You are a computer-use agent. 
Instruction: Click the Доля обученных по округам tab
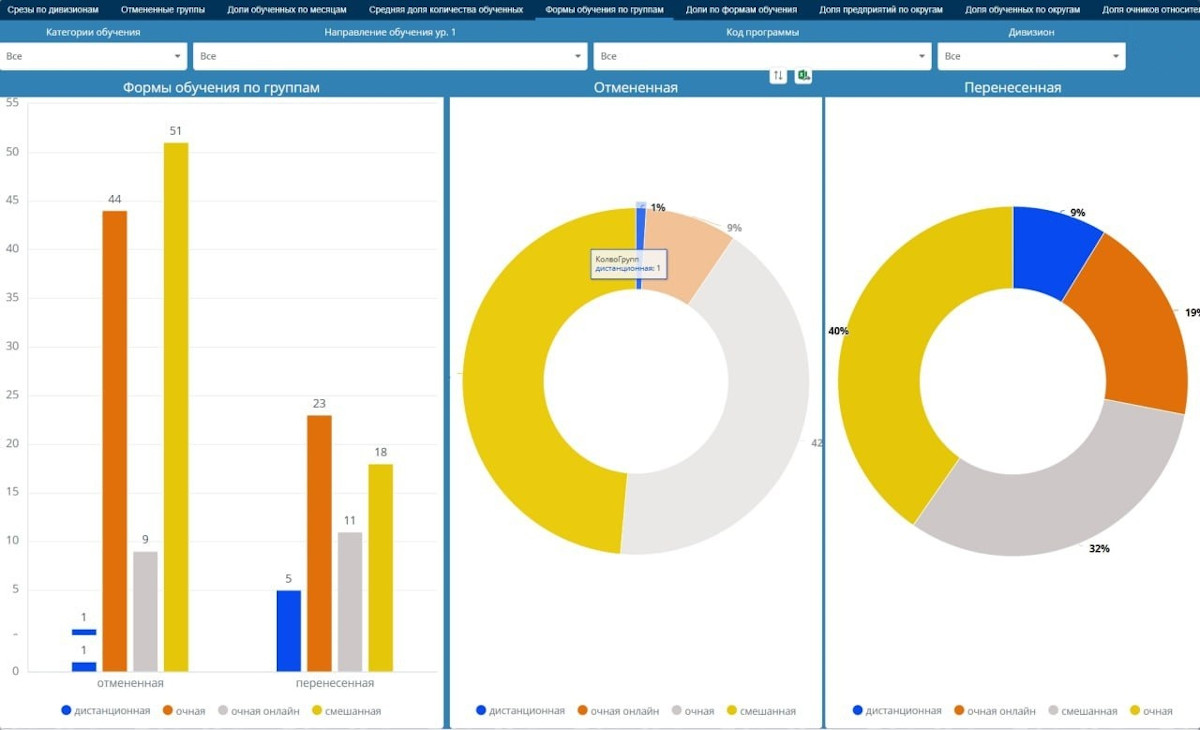1022,9
